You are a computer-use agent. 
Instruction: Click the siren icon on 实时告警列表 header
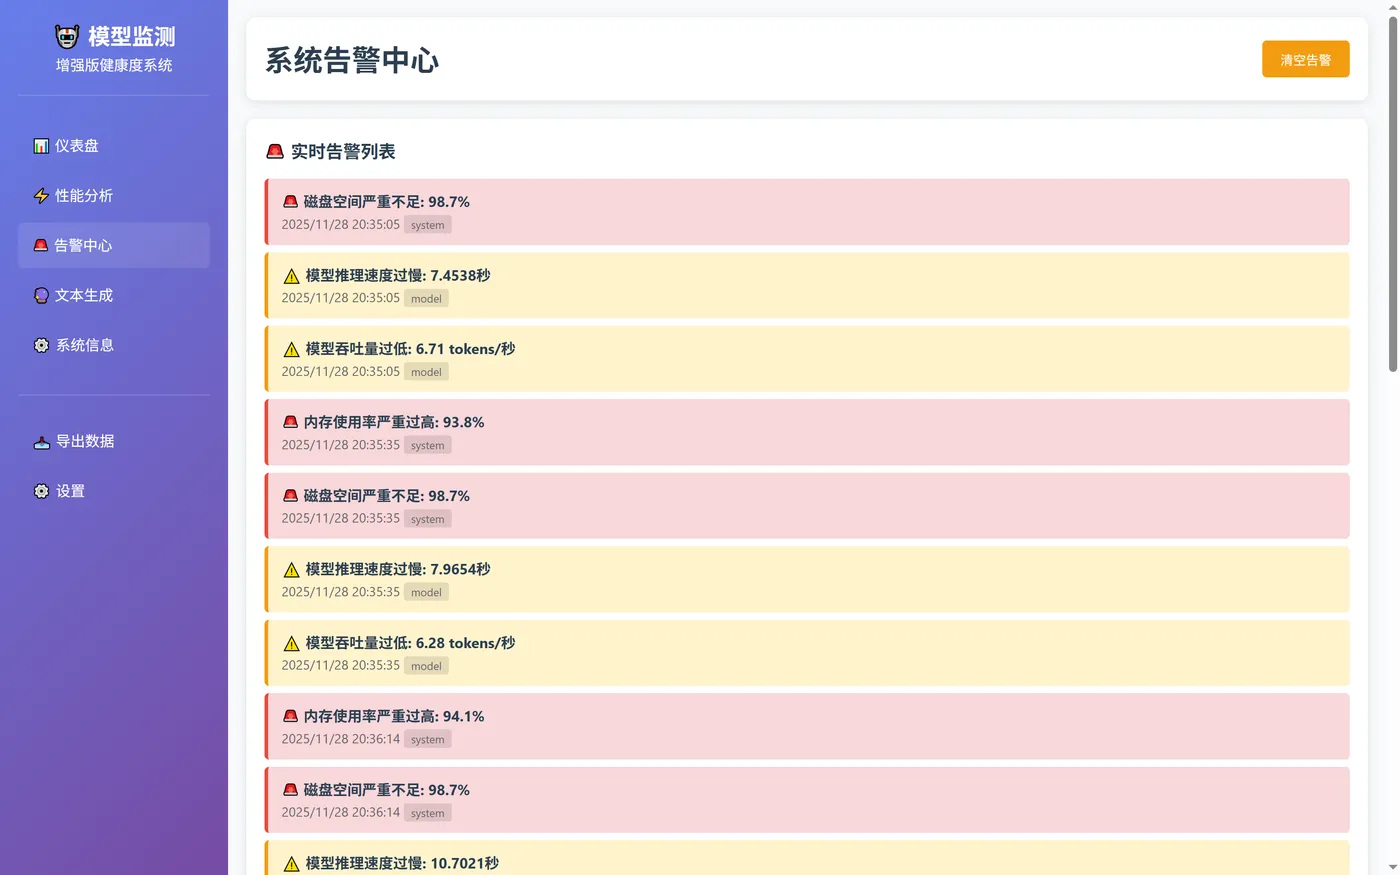(x=274, y=151)
